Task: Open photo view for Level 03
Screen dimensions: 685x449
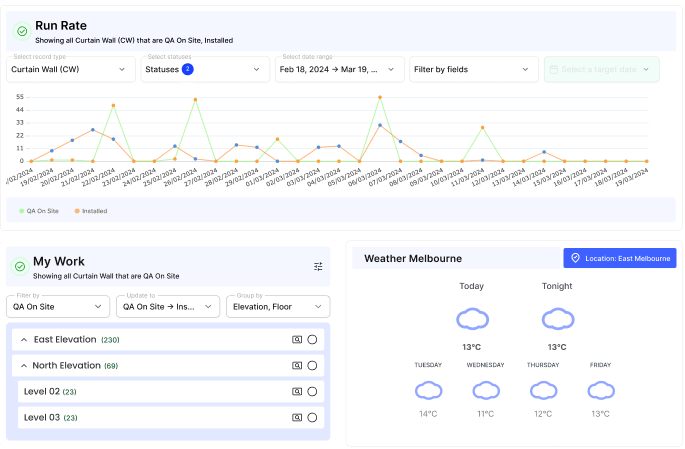Action: [x=297, y=418]
